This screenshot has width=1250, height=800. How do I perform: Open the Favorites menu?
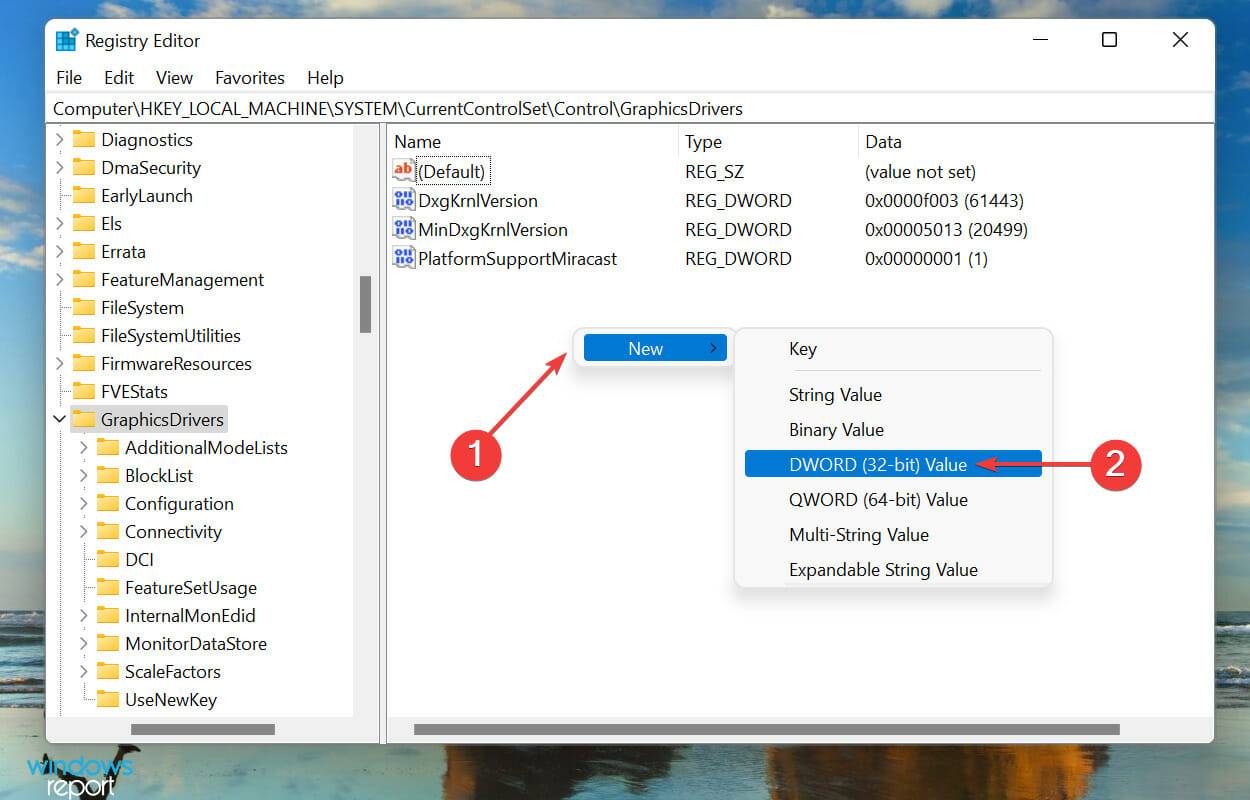(249, 77)
